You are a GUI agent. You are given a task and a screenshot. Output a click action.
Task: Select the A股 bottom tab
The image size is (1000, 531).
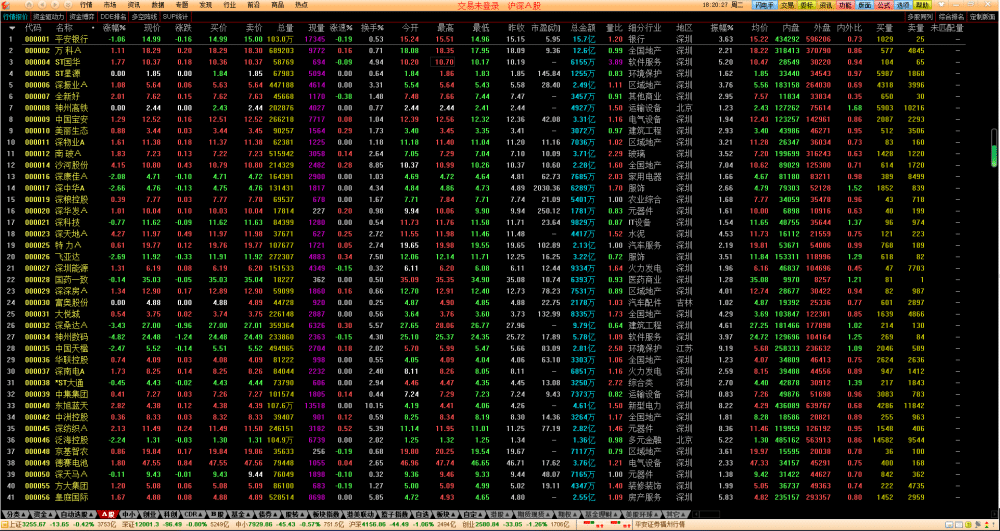108,514
